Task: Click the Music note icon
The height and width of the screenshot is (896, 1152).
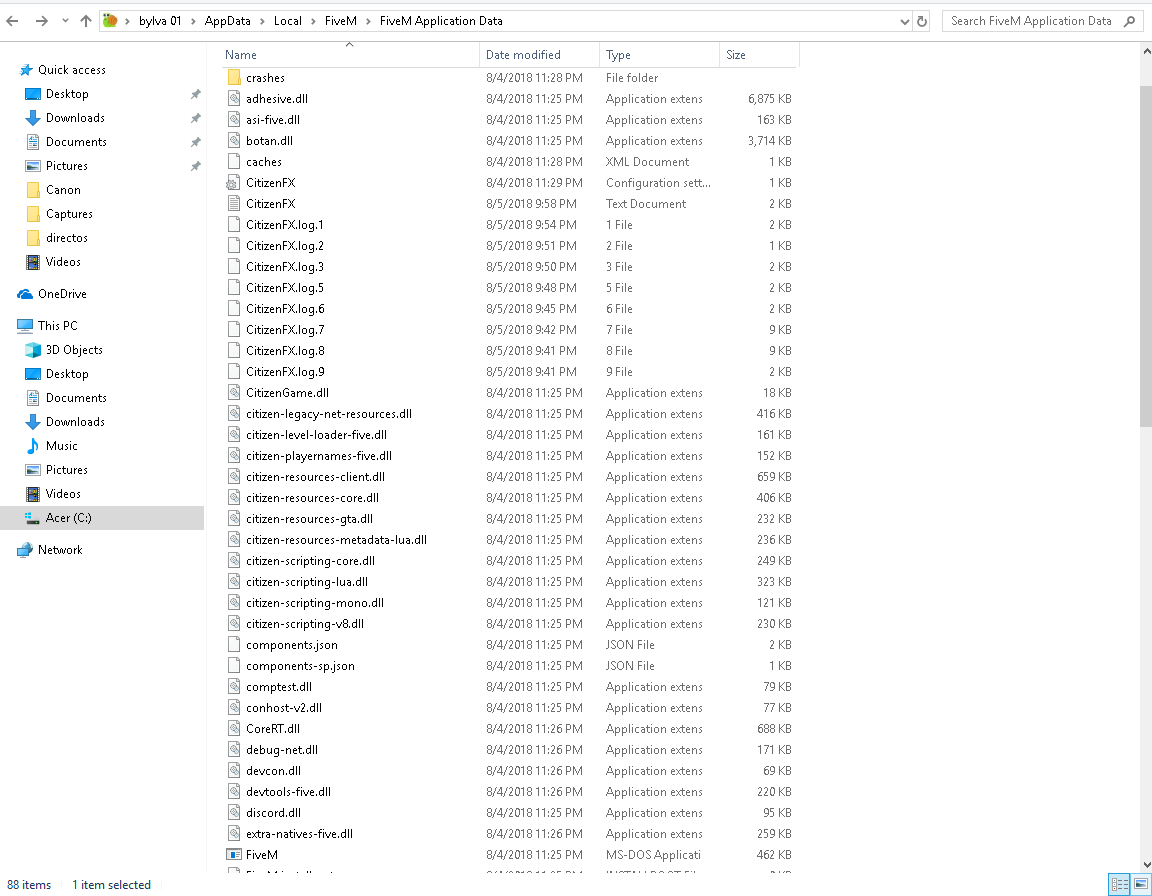Action: pos(33,447)
